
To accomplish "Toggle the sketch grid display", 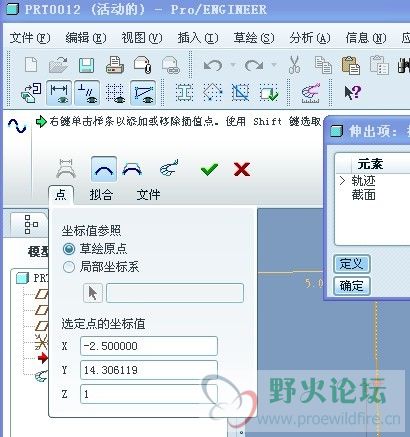I will point(115,93).
